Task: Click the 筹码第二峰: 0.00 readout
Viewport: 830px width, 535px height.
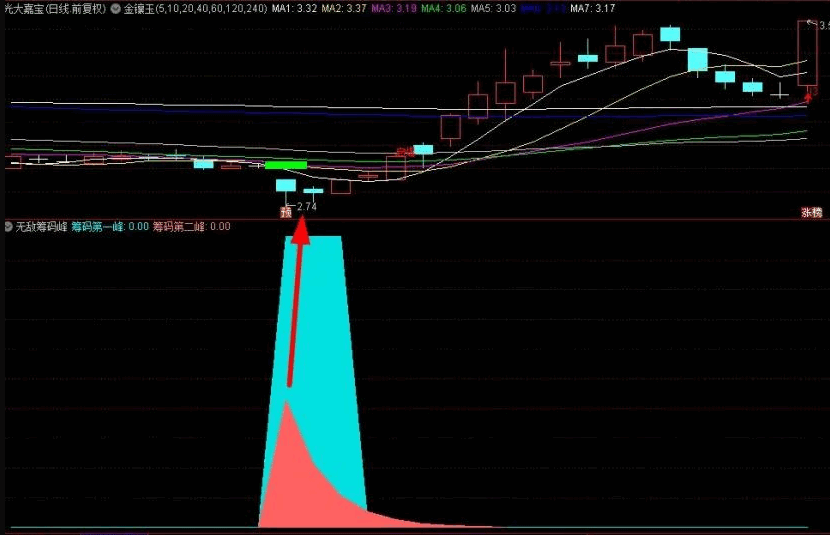Action: 192,226
